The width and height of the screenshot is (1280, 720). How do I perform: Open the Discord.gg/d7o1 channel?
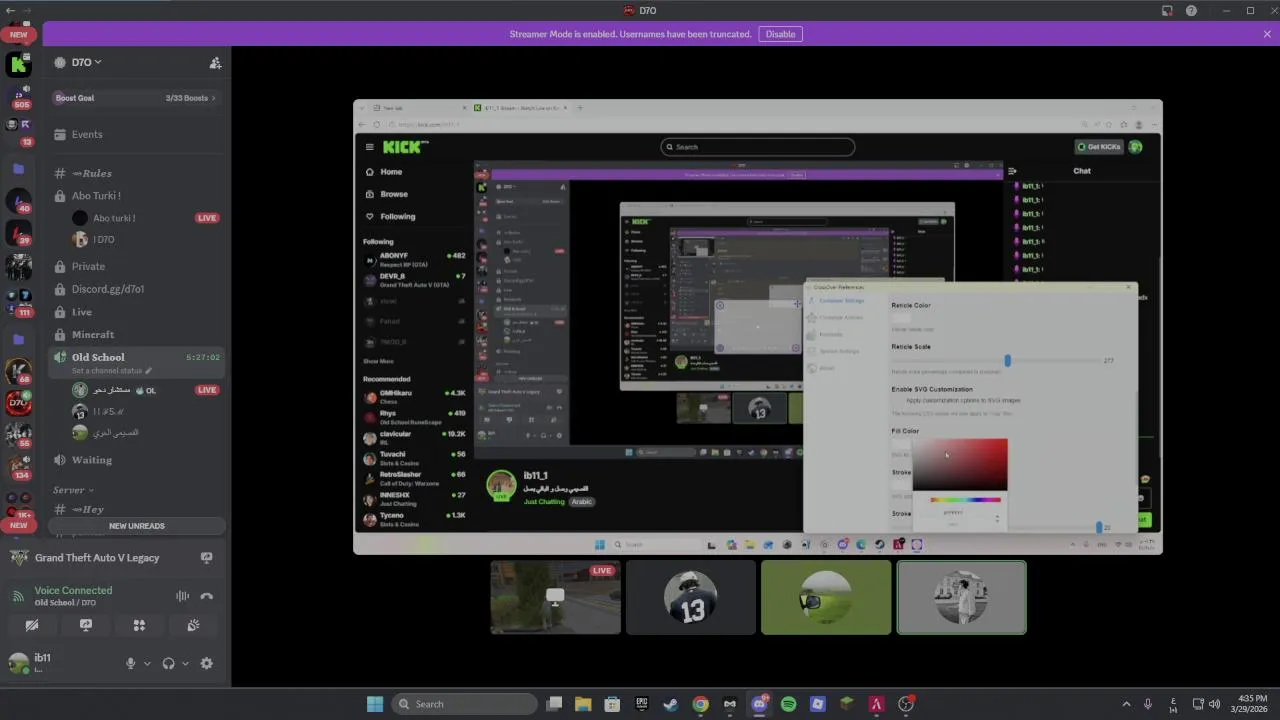pos(138,289)
